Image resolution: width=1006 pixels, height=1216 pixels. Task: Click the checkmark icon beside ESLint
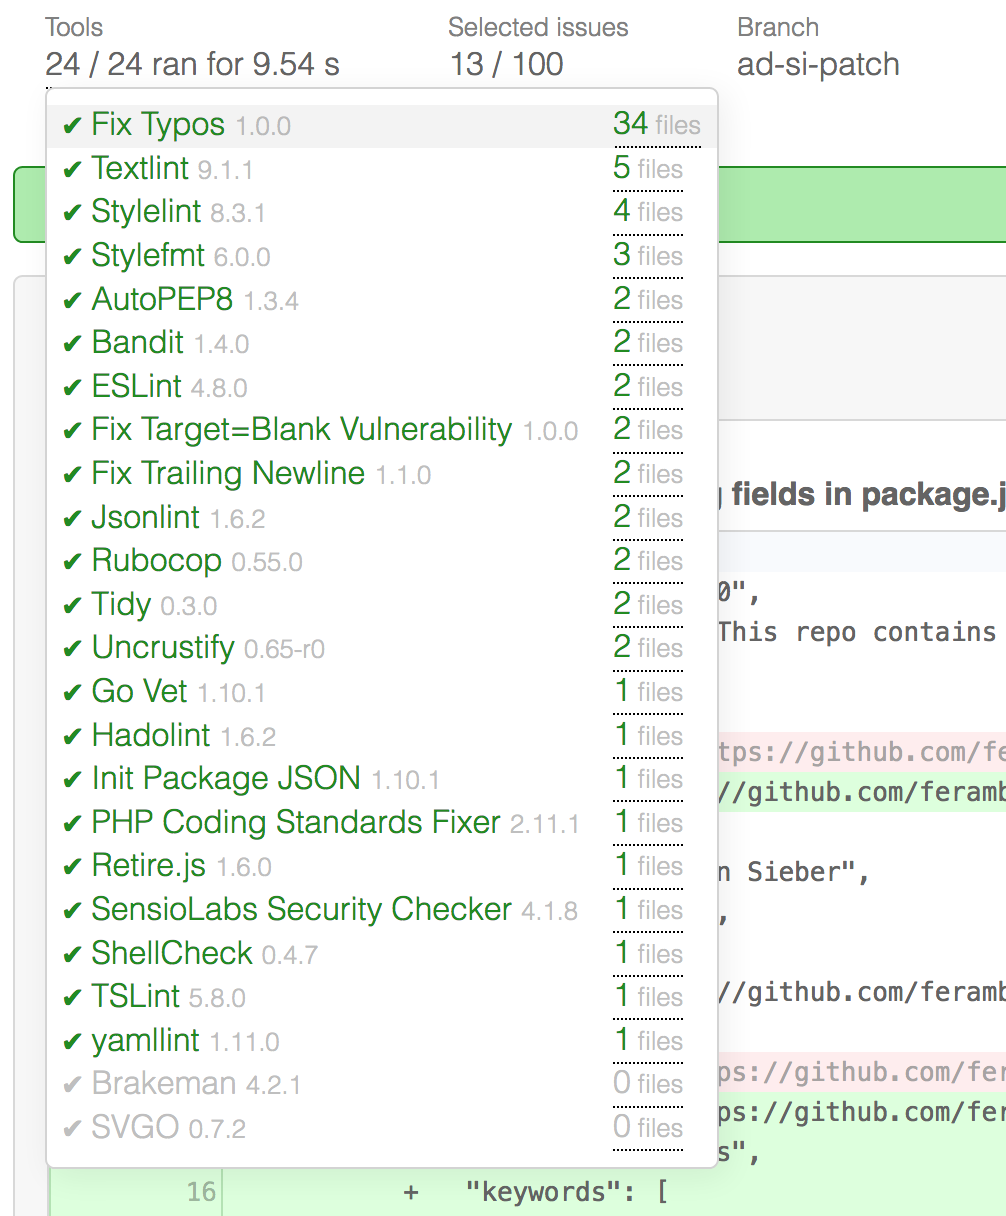point(71,388)
